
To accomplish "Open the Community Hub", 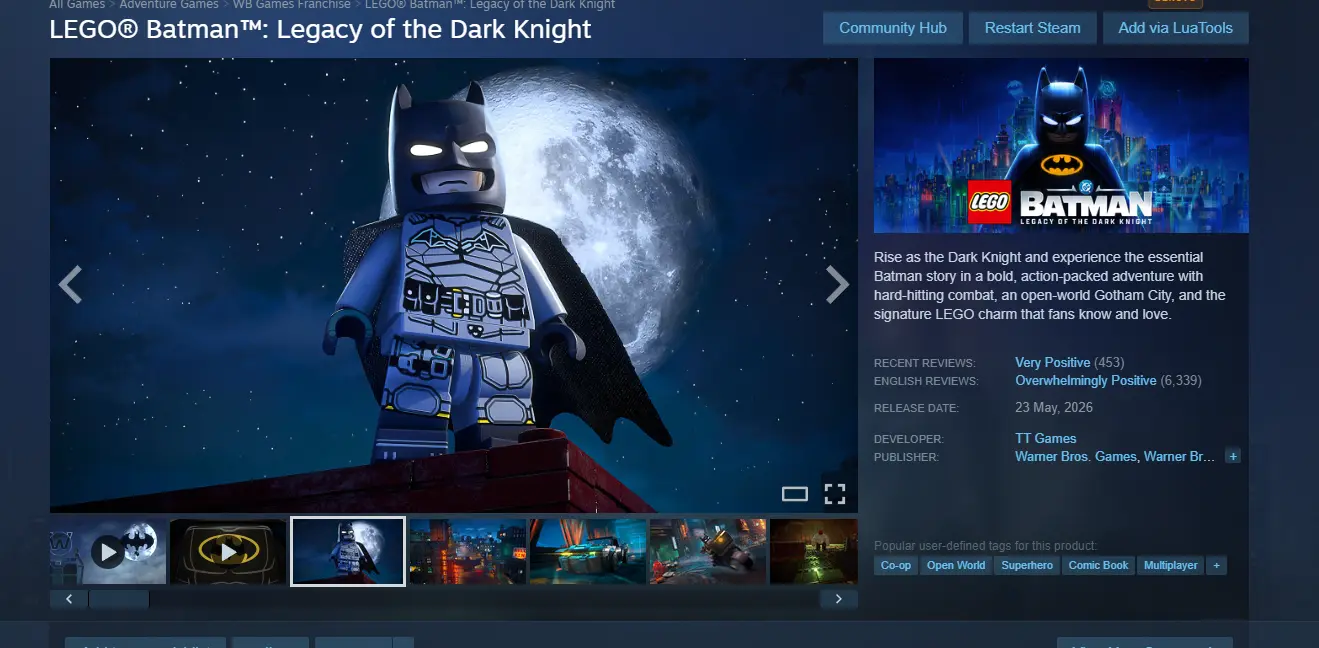I will [893, 28].
